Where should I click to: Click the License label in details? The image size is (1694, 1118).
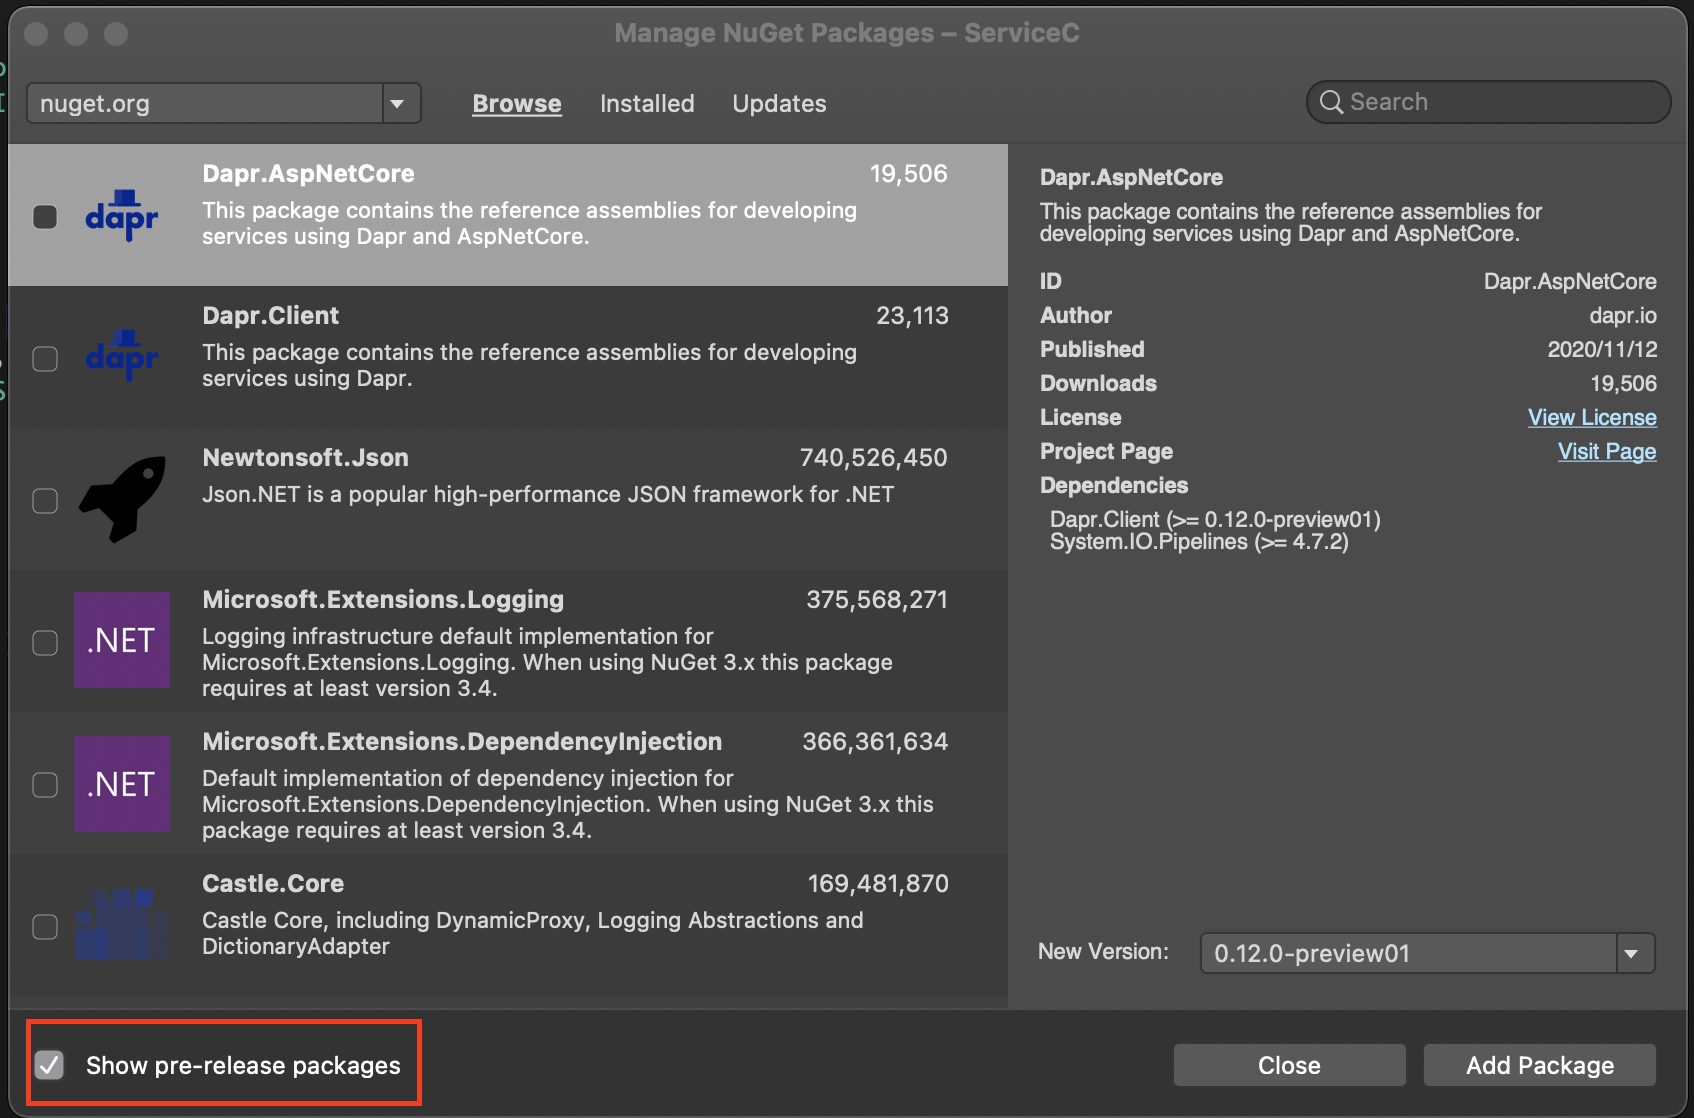click(x=1080, y=417)
